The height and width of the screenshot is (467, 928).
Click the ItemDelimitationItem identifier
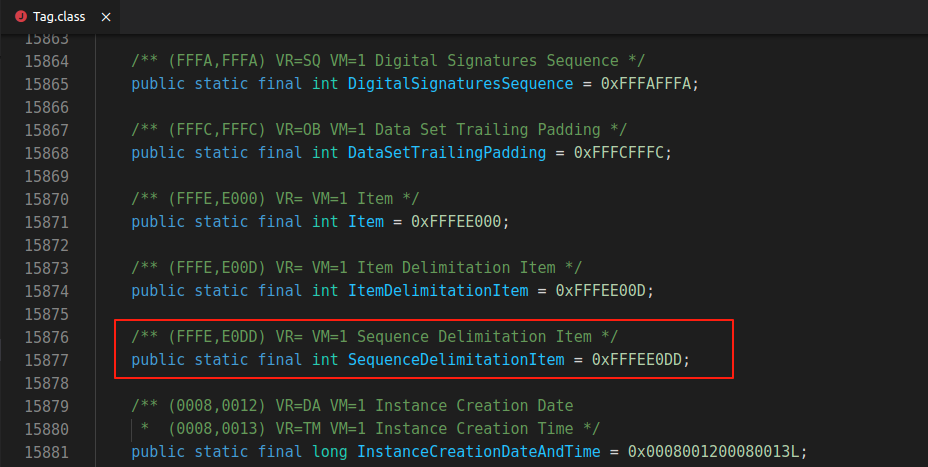438,291
